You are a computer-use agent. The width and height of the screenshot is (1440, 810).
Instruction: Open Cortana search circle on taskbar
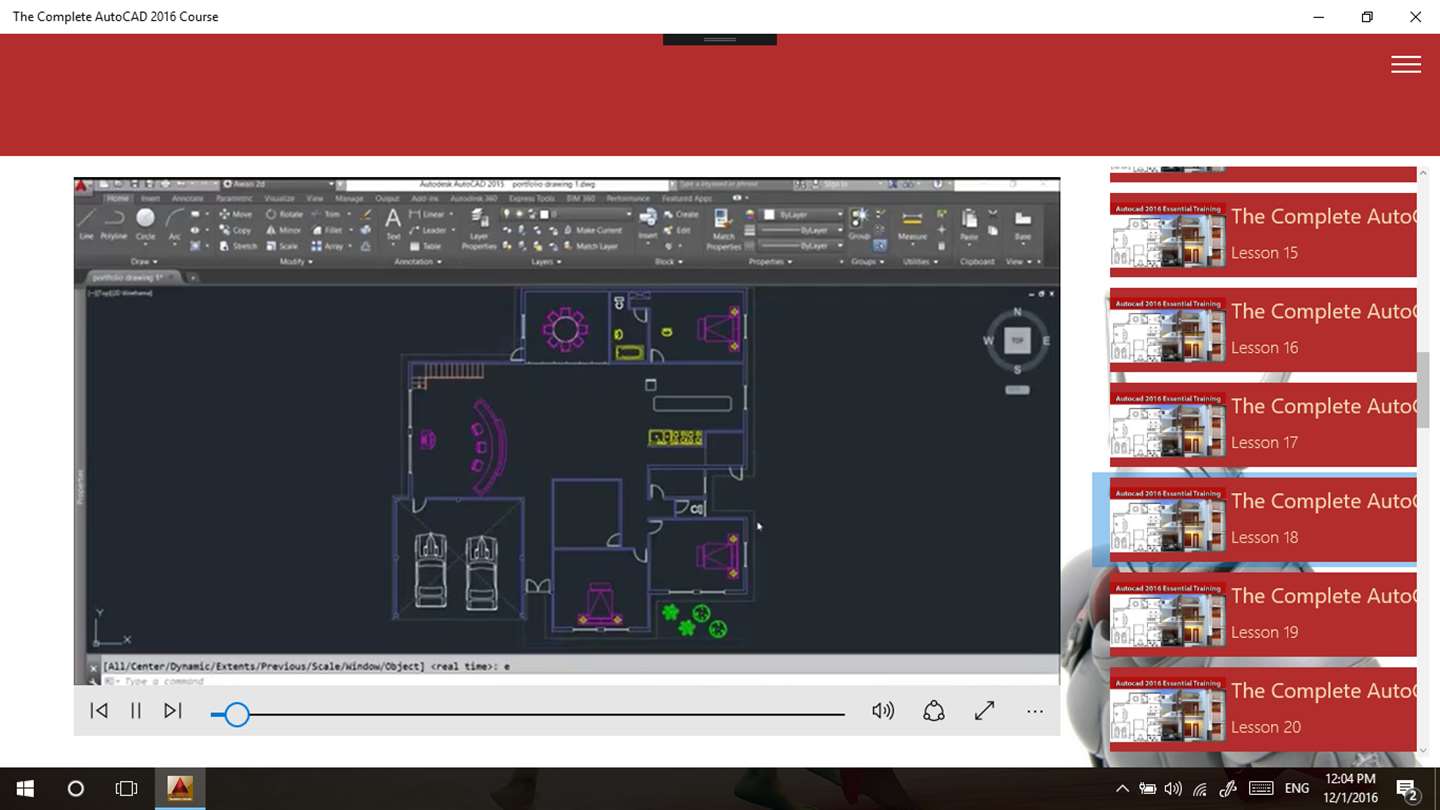click(76, 789)
